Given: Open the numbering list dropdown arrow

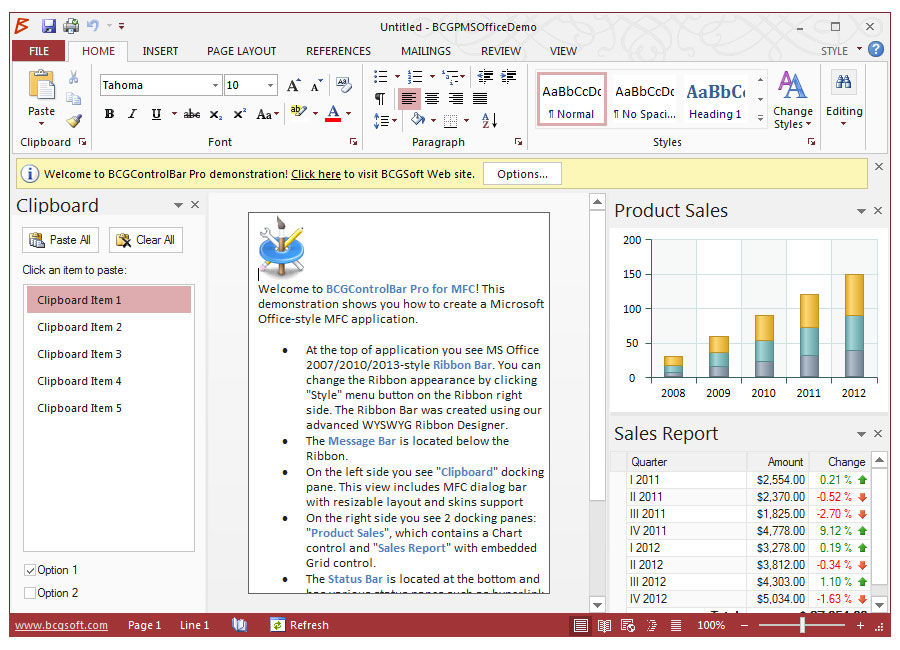Looking at the screenshot, I should tap(432, 76).
